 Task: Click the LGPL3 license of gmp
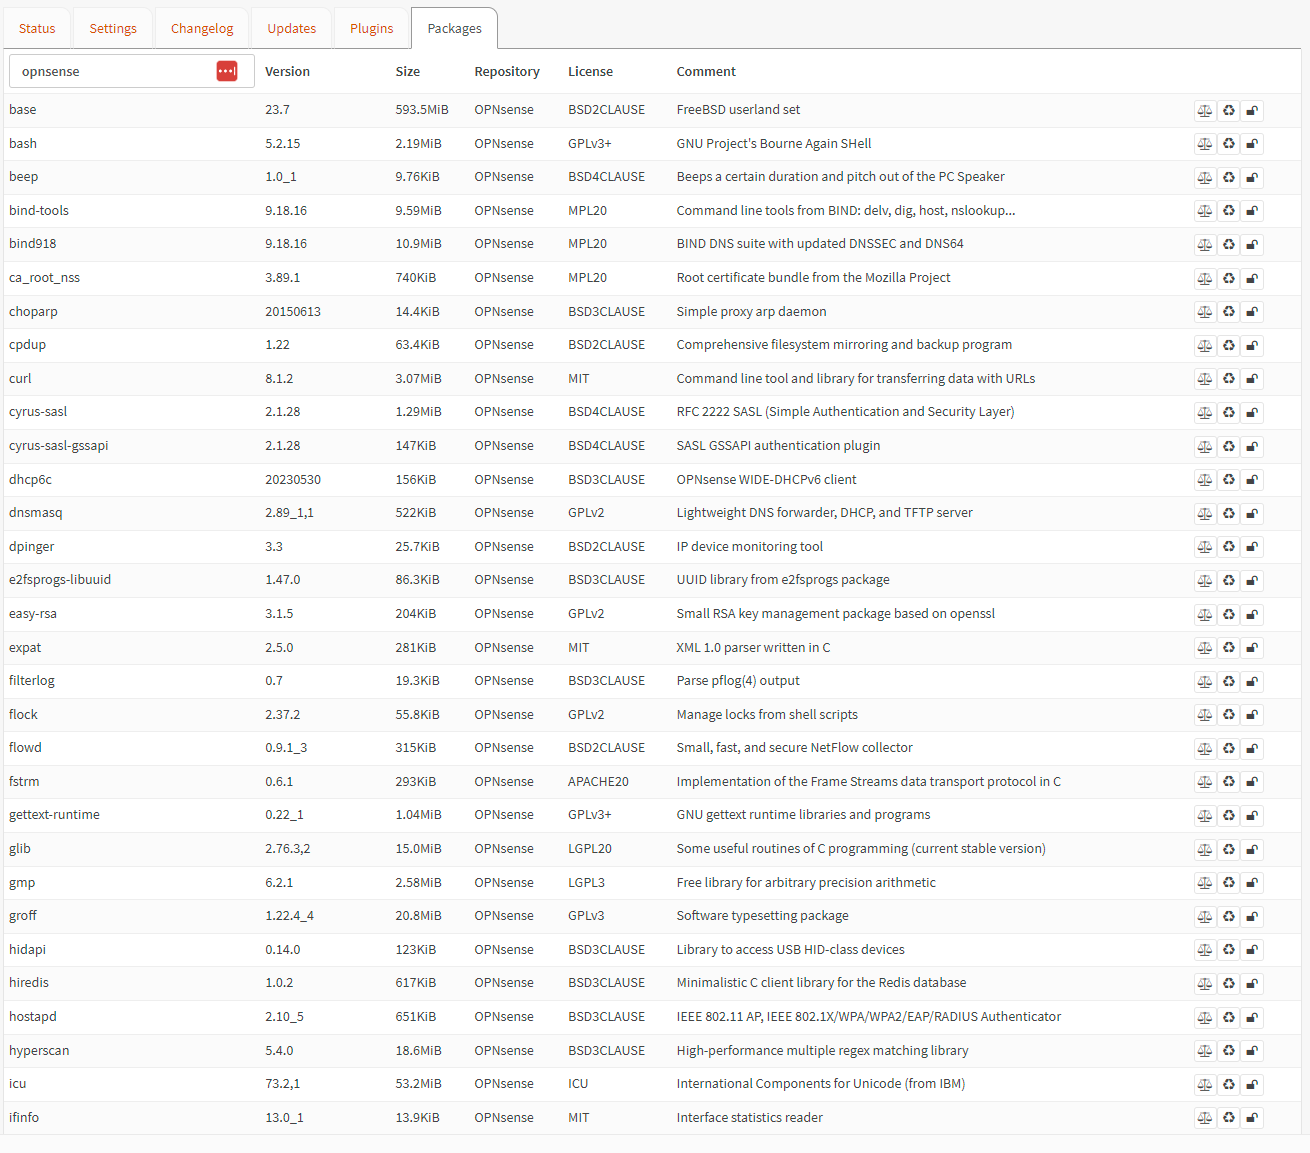tap(586, 882)
